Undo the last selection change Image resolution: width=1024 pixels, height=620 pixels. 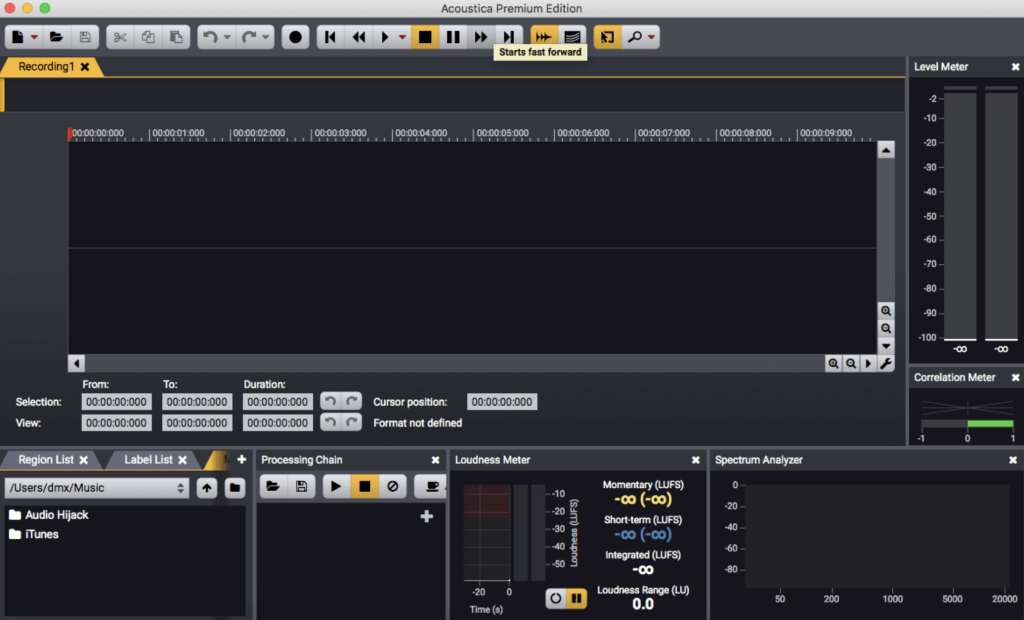click(330, 401)
